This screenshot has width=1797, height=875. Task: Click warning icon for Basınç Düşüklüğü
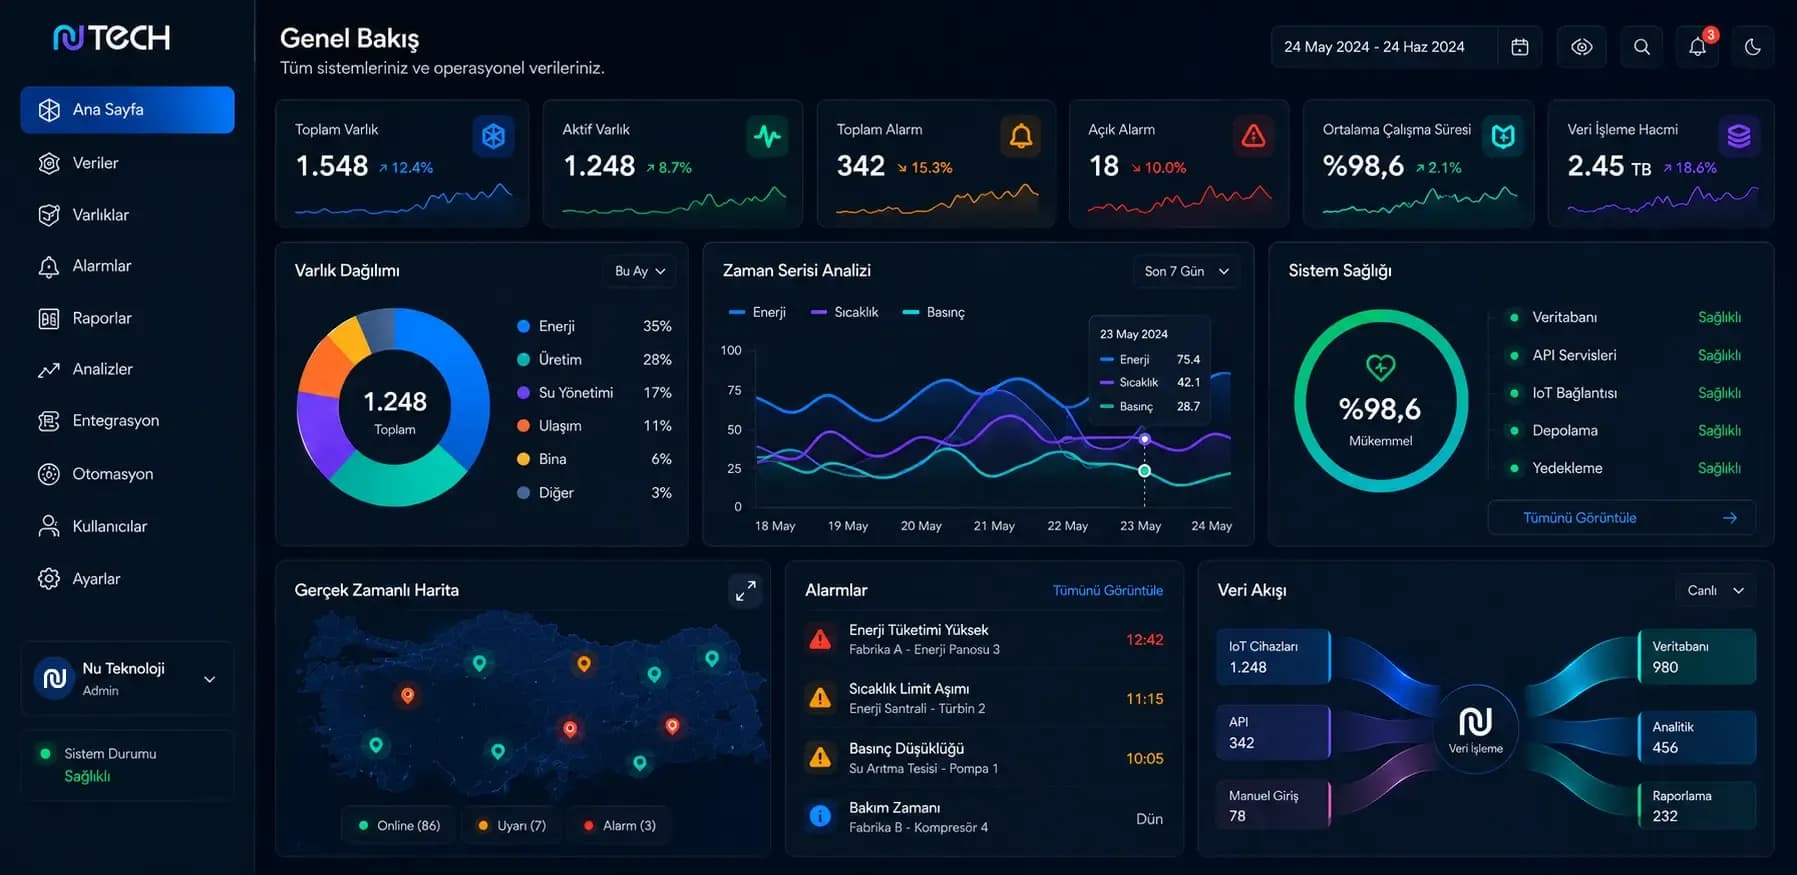tap(820, 757)
